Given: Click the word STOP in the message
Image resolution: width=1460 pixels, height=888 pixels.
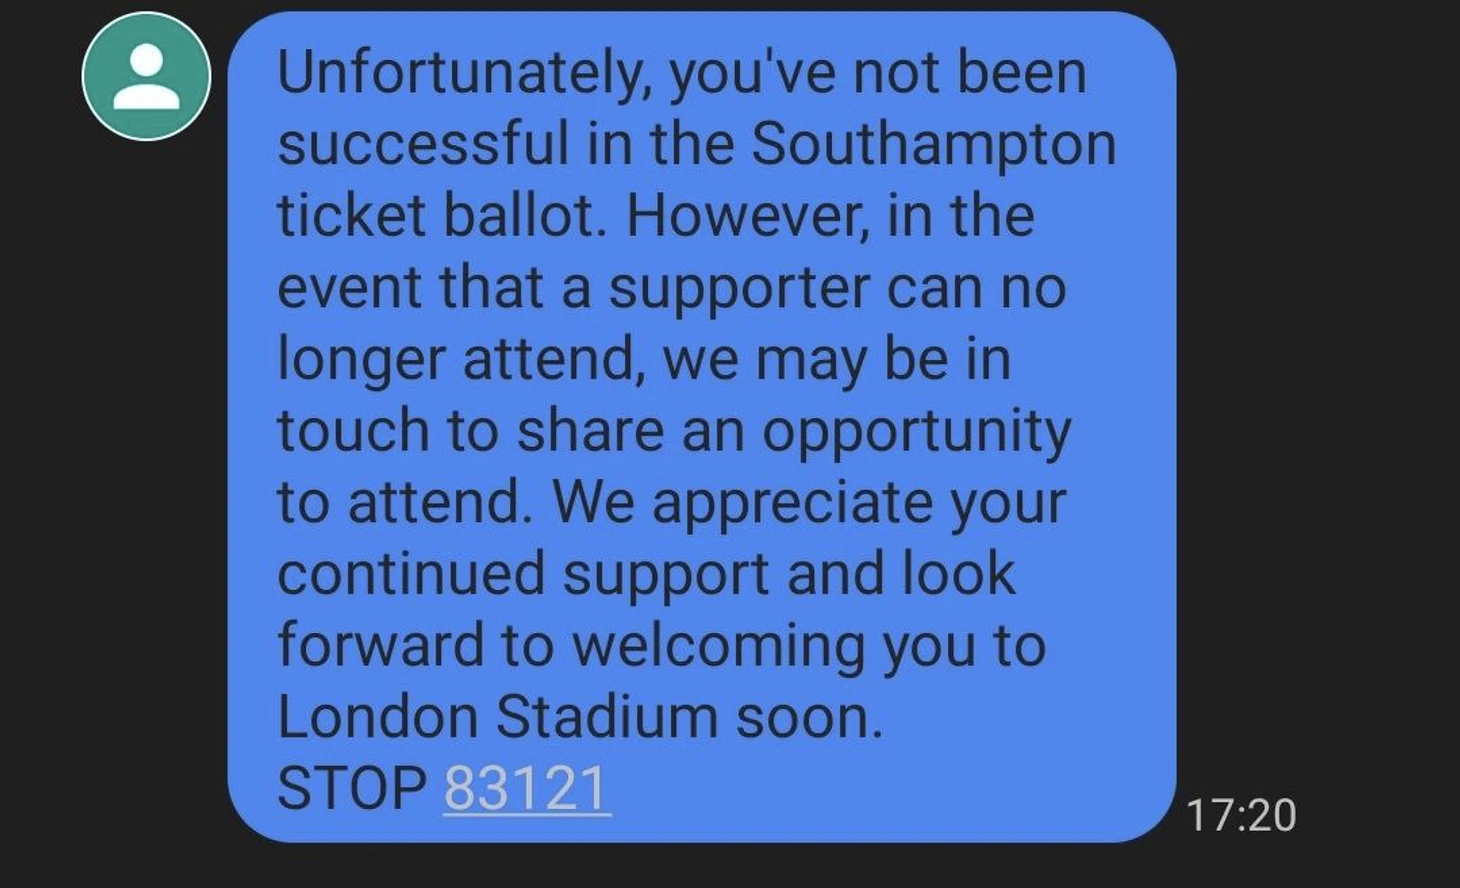Looking at the screenshot, I should coord(351,788).
